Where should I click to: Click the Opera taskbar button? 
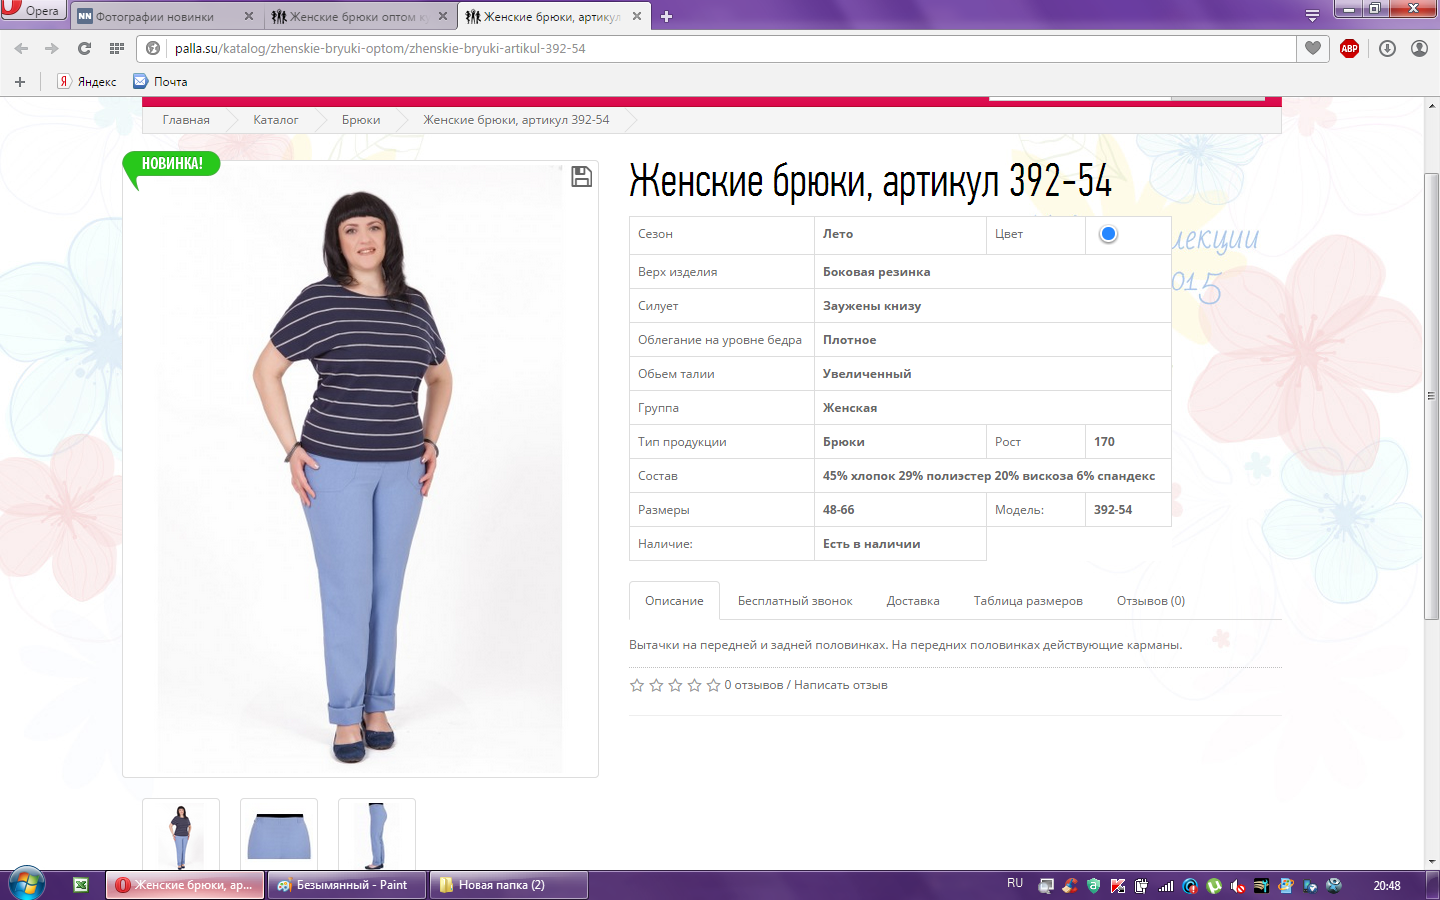click(x=186, y=885)
